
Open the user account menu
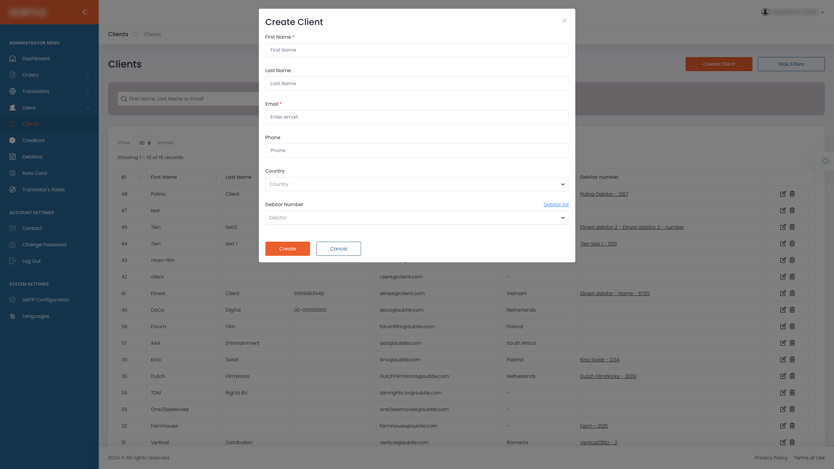pyautogui.click(x=793, y=12)
